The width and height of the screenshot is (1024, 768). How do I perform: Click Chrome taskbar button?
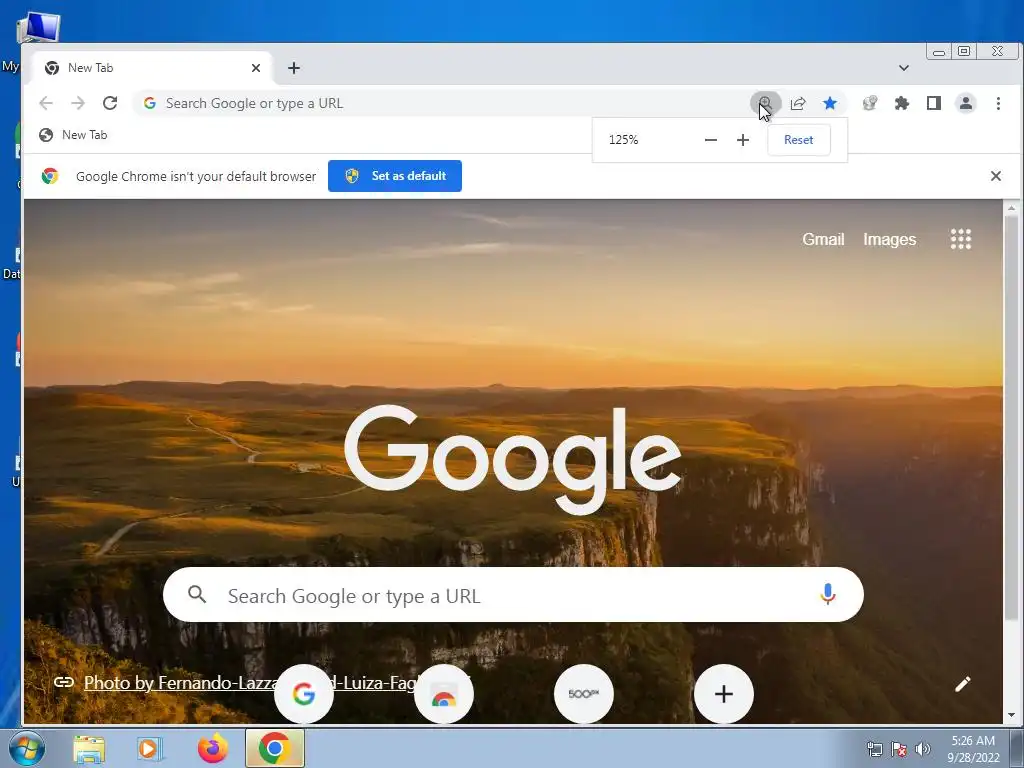tap(275, 748)
